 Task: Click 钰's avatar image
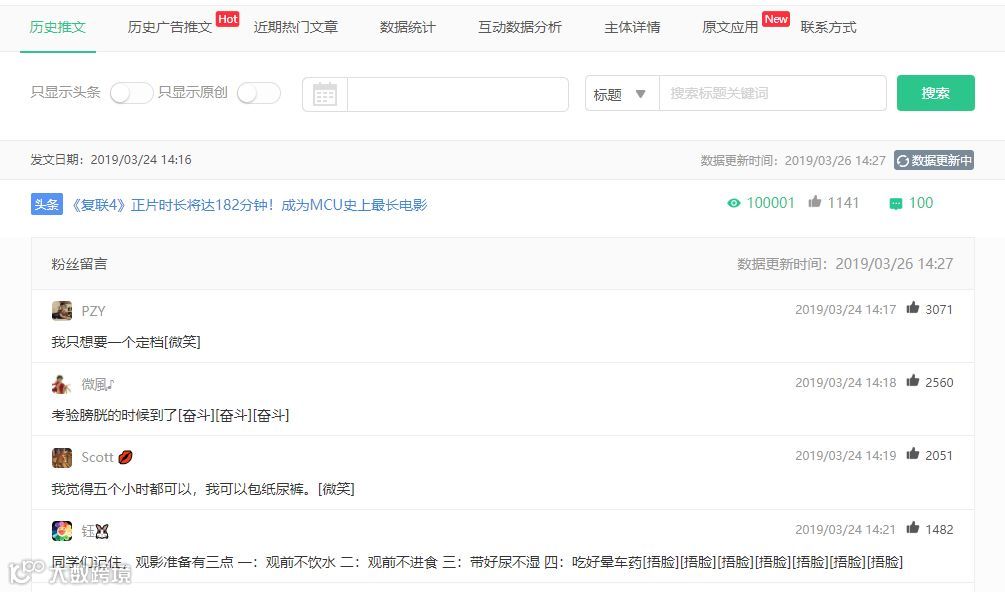(62, 531)
